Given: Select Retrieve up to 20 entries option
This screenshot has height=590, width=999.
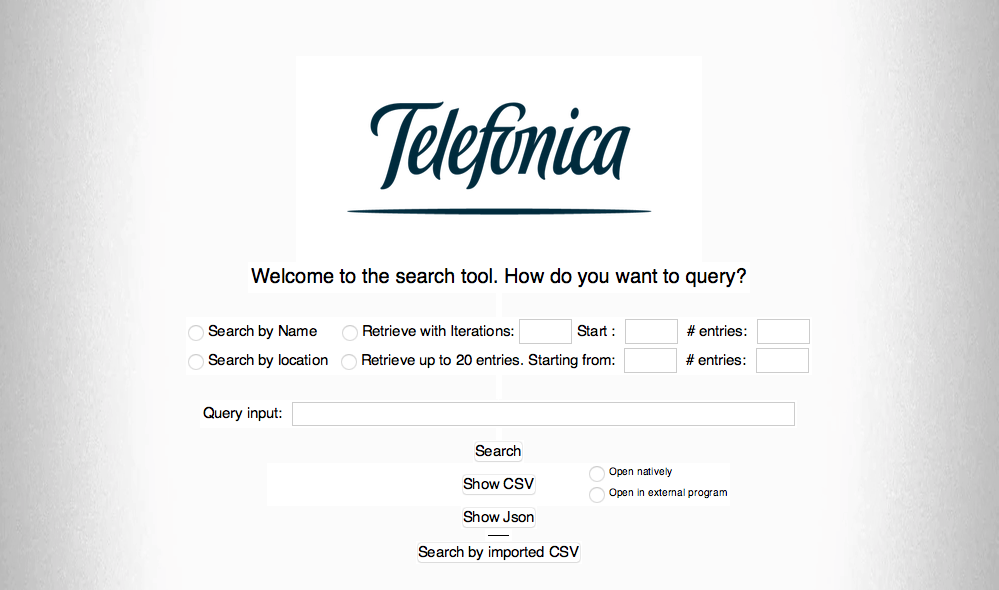Looking at the screenshot, I should click(350, 361).
